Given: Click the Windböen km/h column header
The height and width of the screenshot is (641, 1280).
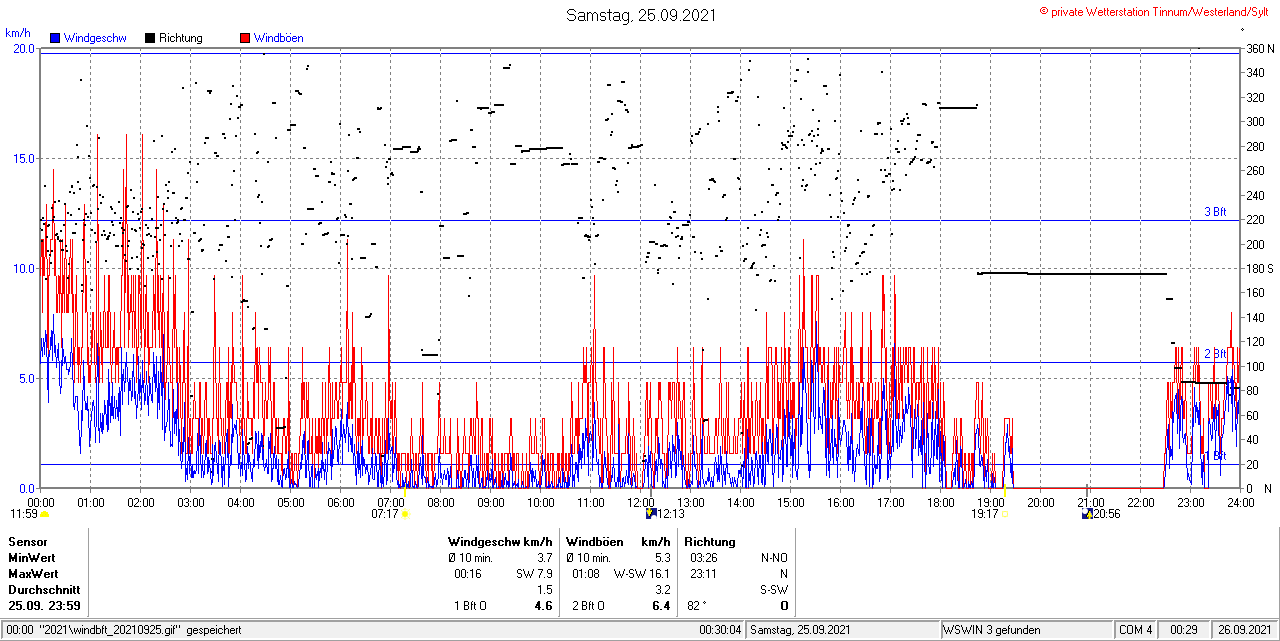Looking at the screenshot, I should click(x=618, y=542).
